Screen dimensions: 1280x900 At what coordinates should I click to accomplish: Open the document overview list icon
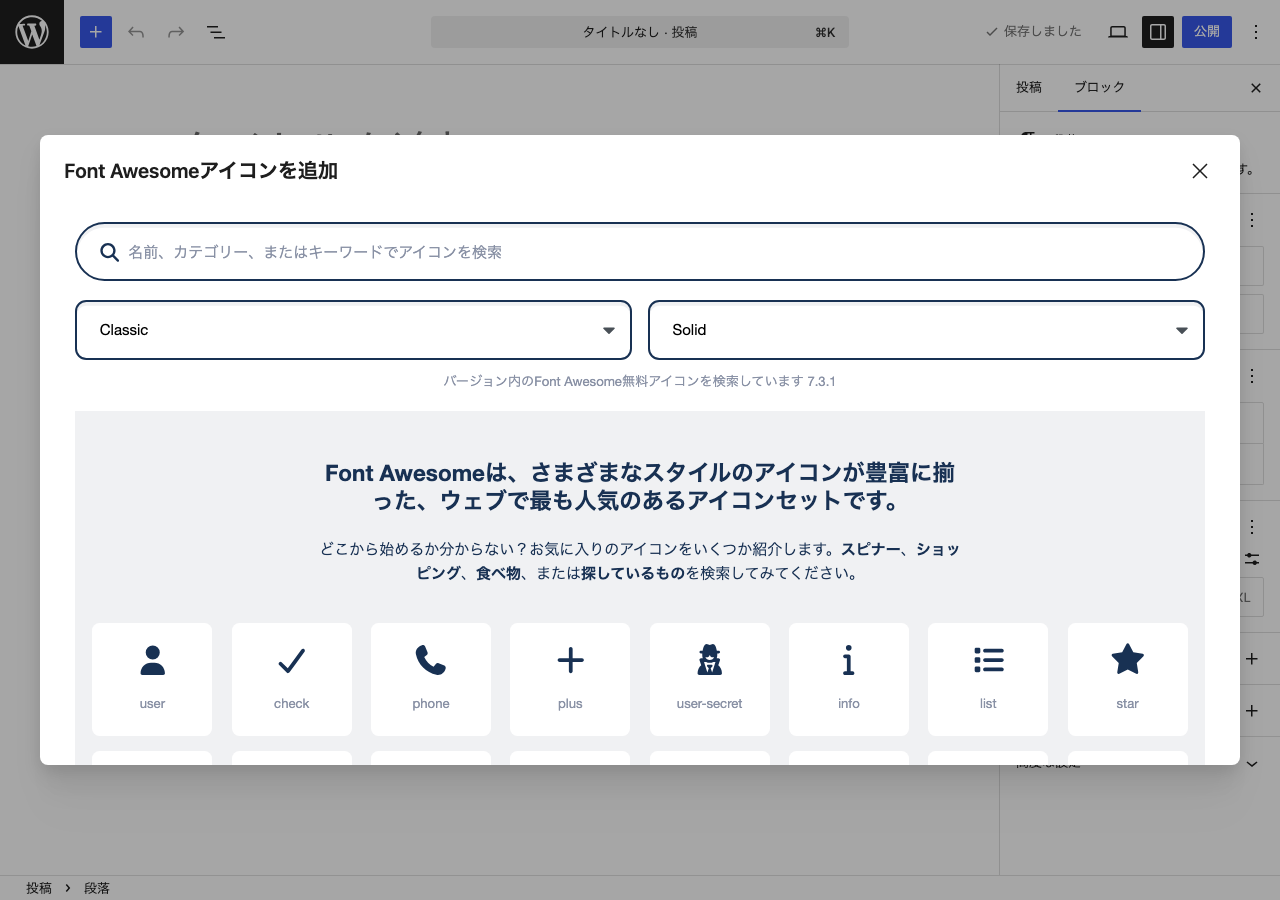(x=216, y=32)
